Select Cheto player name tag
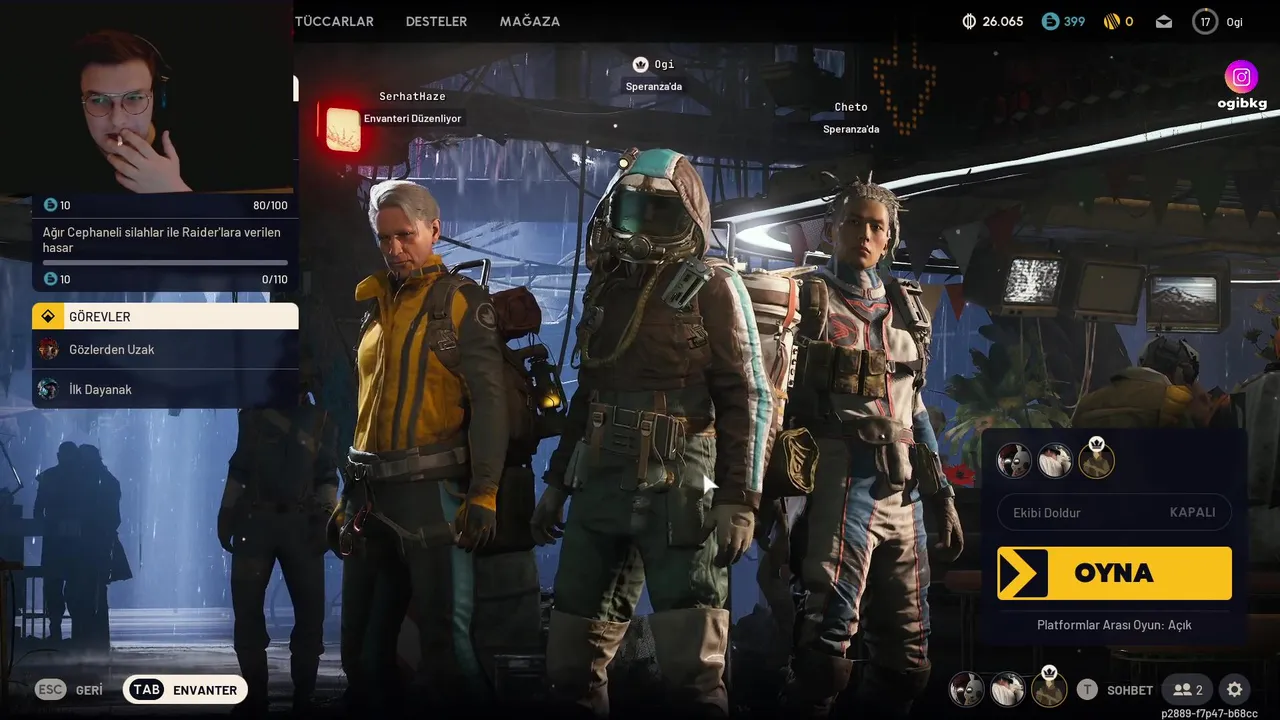This screenshot has height=720, width=1280. [851, 107]
